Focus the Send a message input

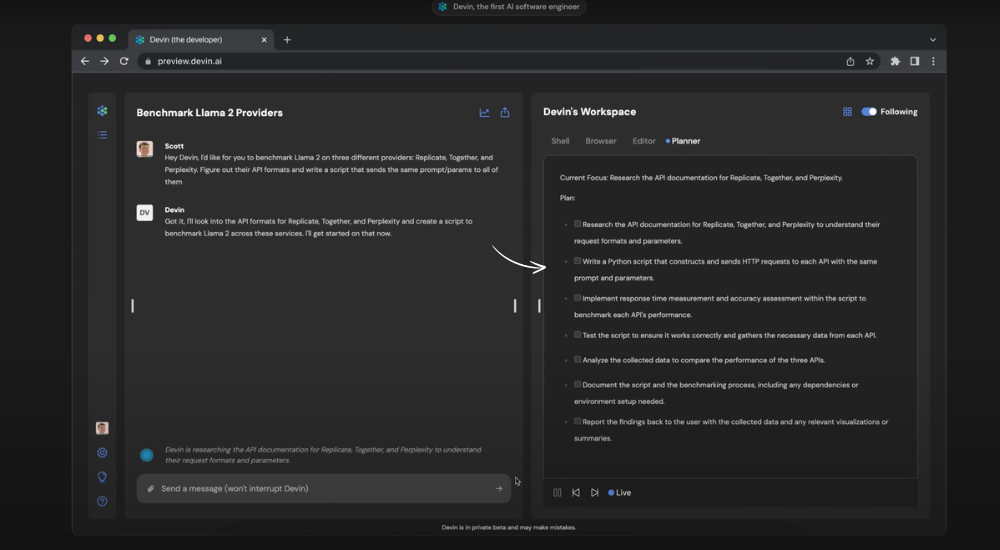(x=324, y=489)
